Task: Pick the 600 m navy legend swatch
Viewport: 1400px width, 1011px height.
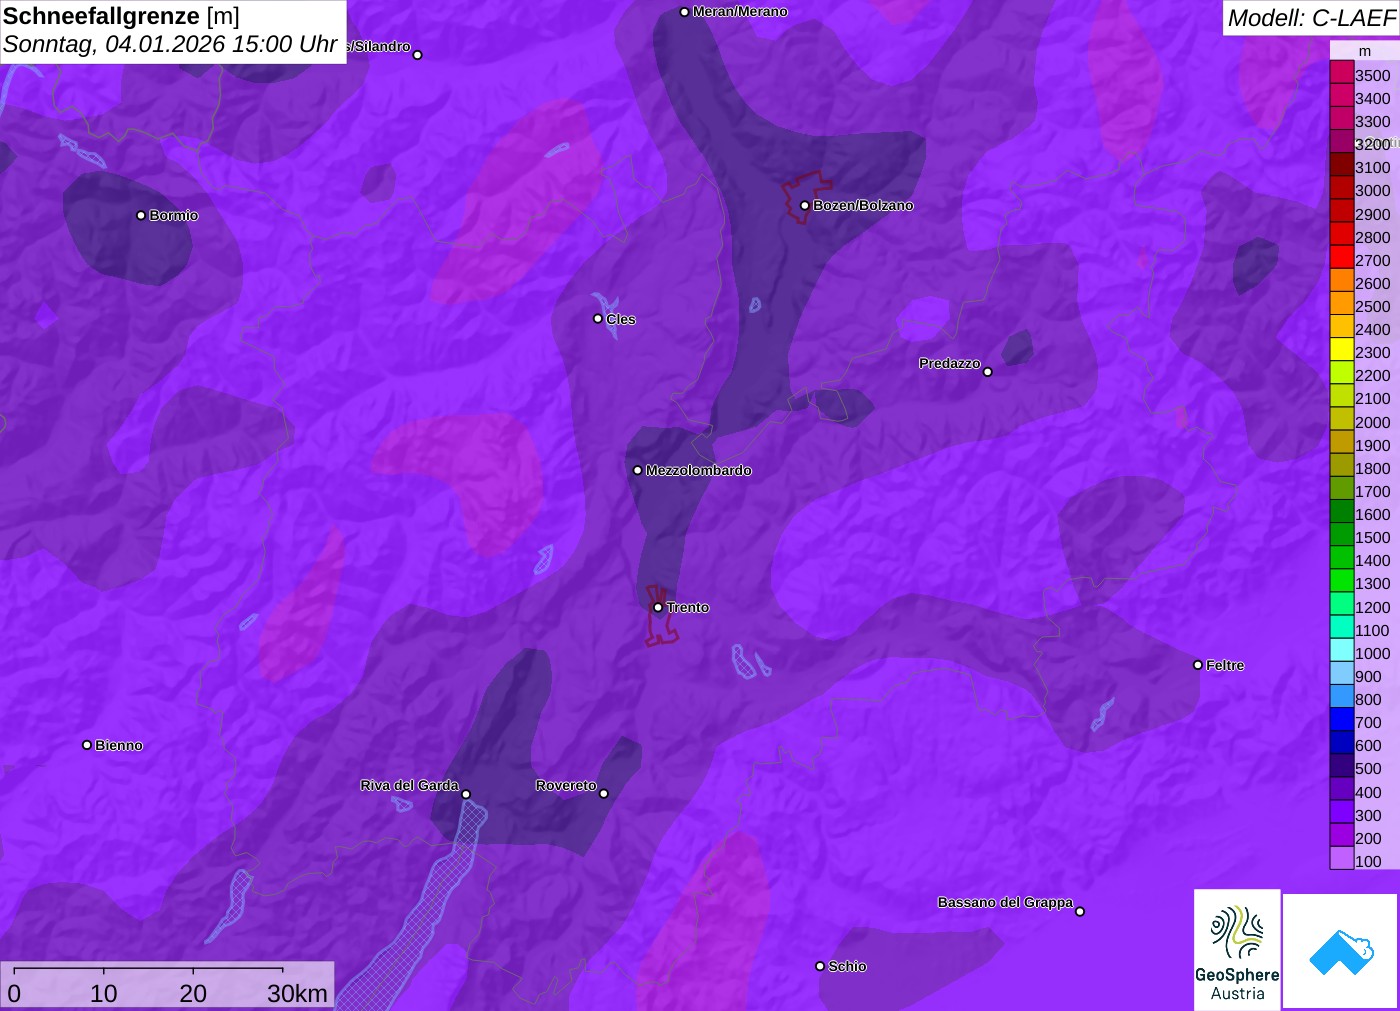Action: (x=1341, y=742)
